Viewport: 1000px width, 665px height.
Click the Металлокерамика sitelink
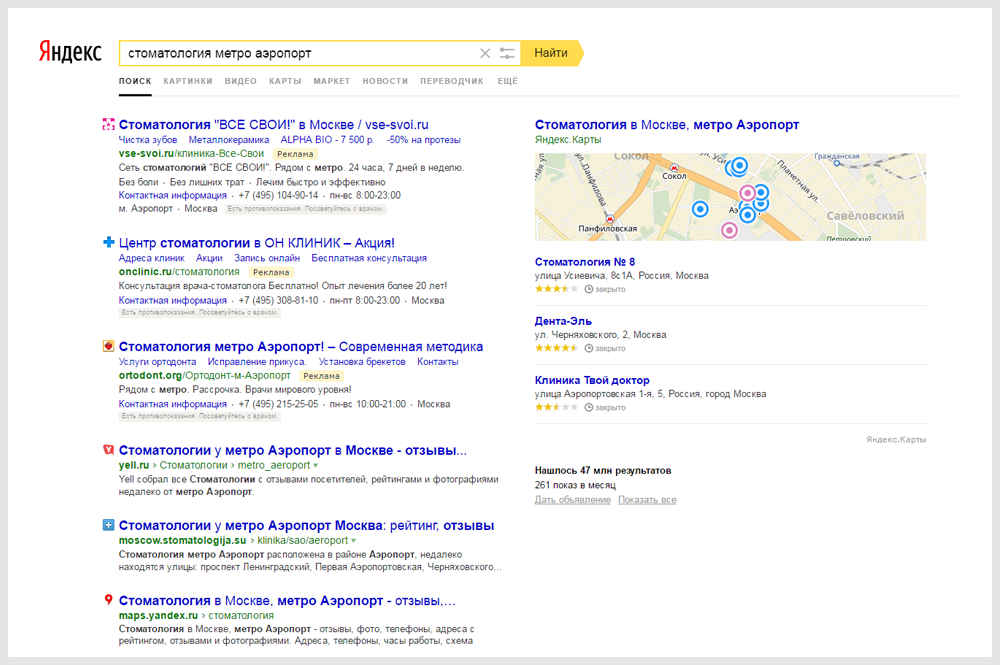(229, 140)
